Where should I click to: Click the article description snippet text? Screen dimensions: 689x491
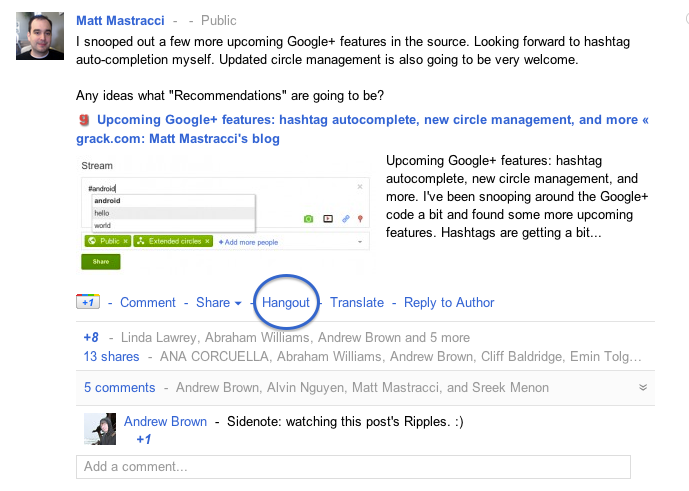coord(517,196)
